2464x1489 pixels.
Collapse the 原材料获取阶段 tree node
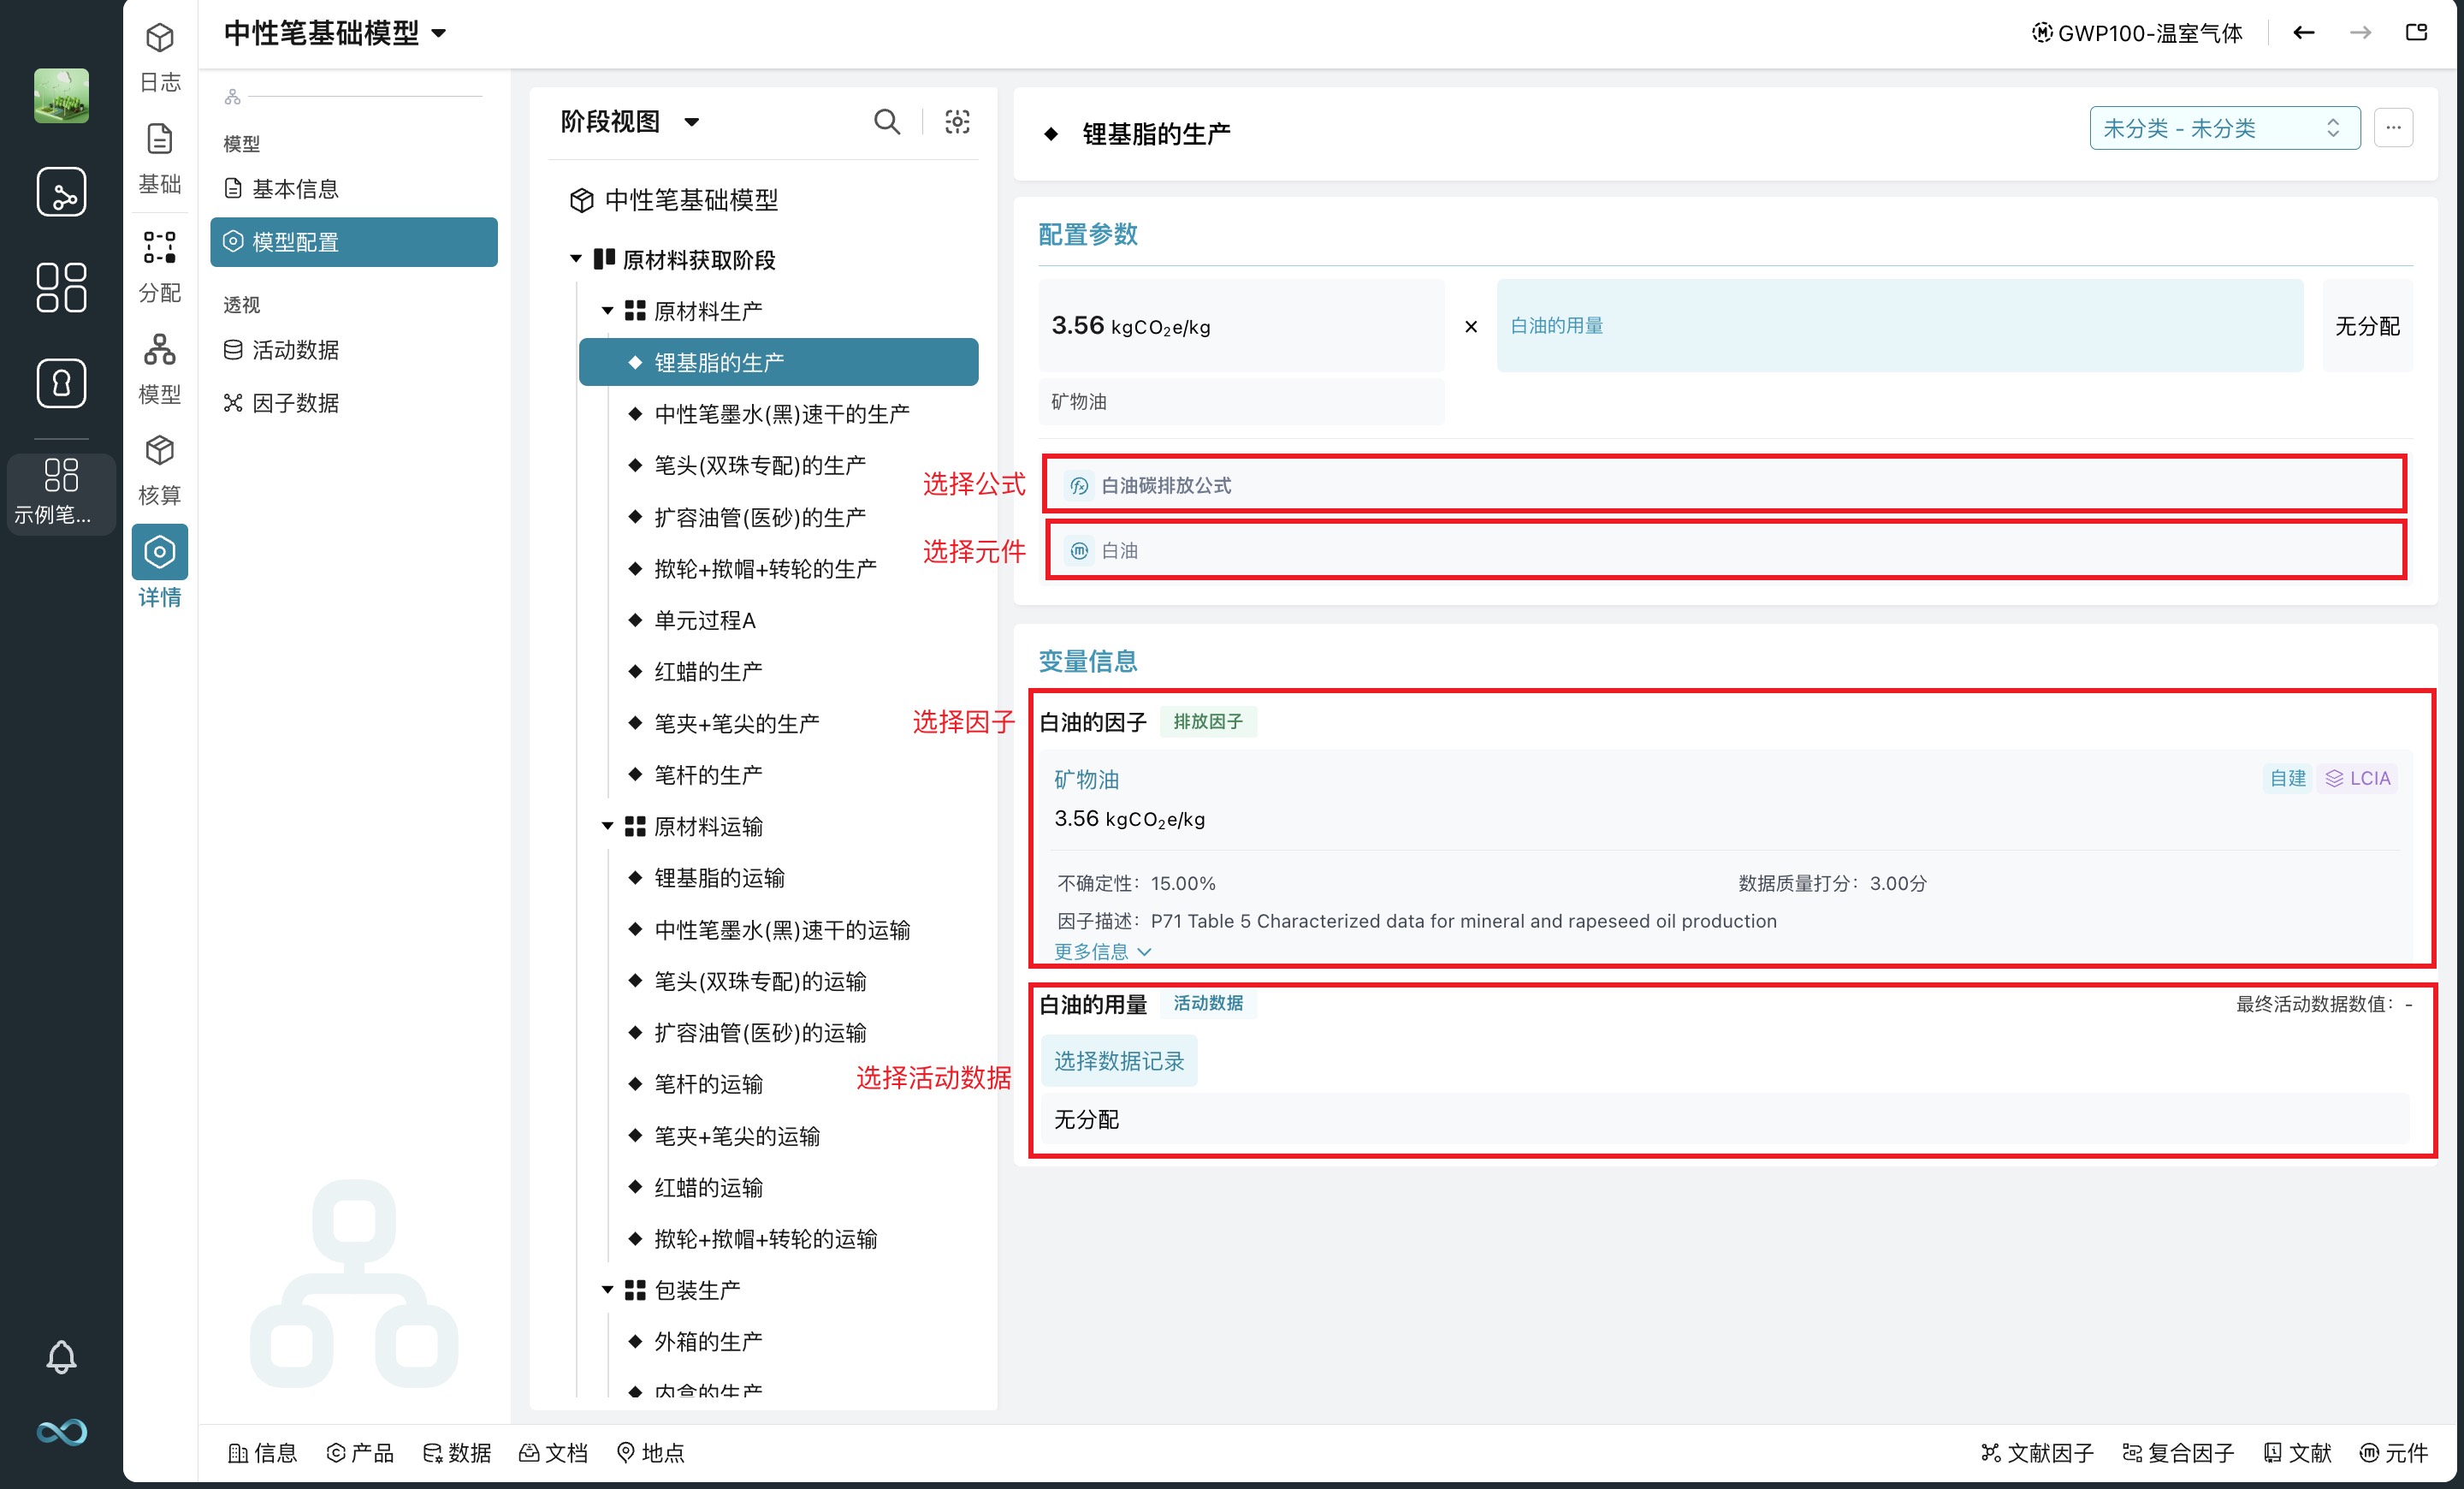[x=576, y=259]
